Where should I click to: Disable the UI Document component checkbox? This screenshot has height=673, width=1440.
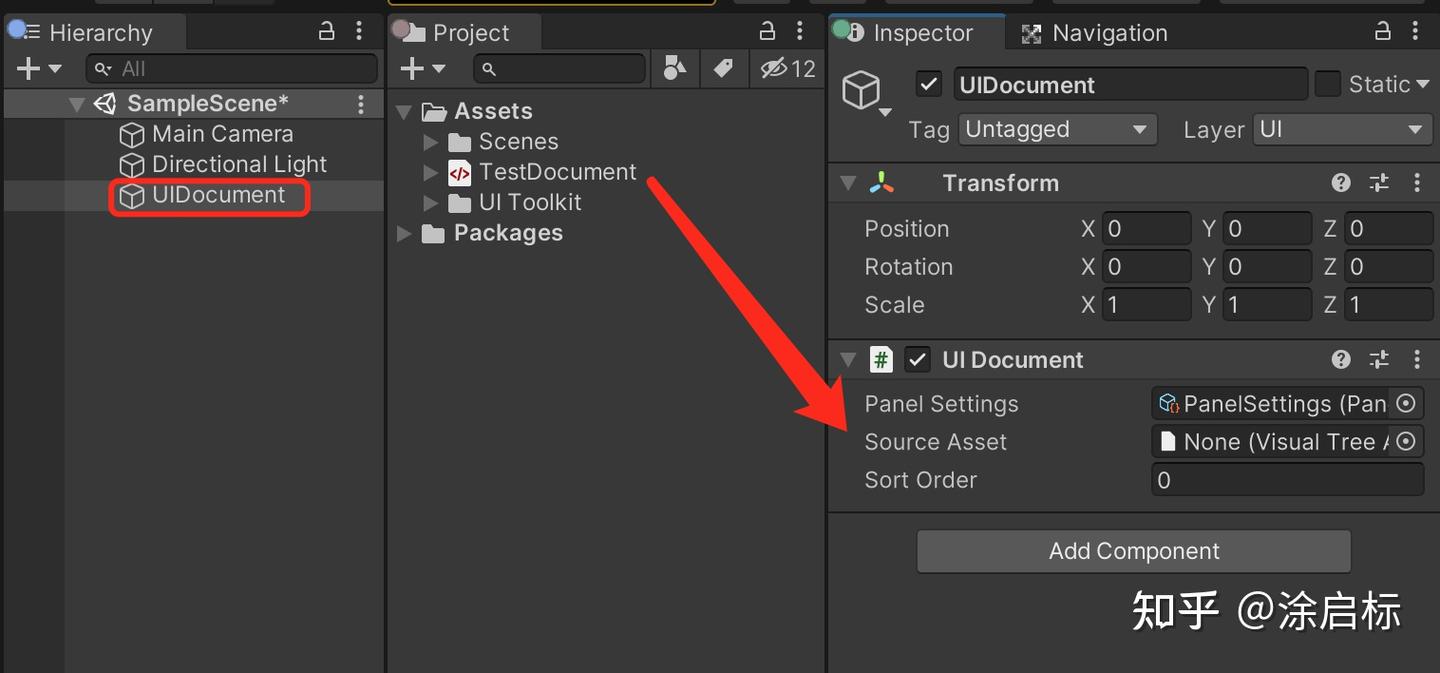917,359
